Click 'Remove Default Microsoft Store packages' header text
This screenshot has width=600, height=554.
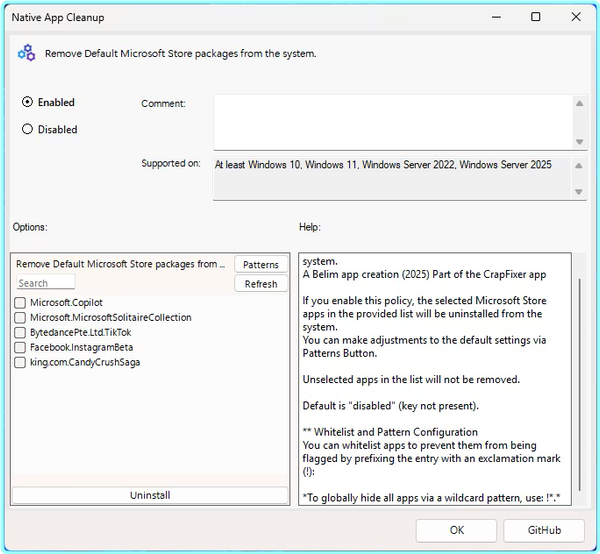point(120,264)
